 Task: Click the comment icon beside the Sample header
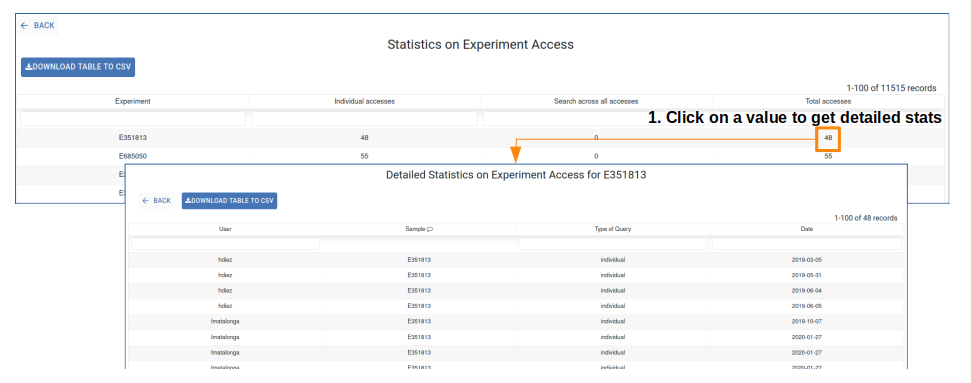click(x=430, y=229)
